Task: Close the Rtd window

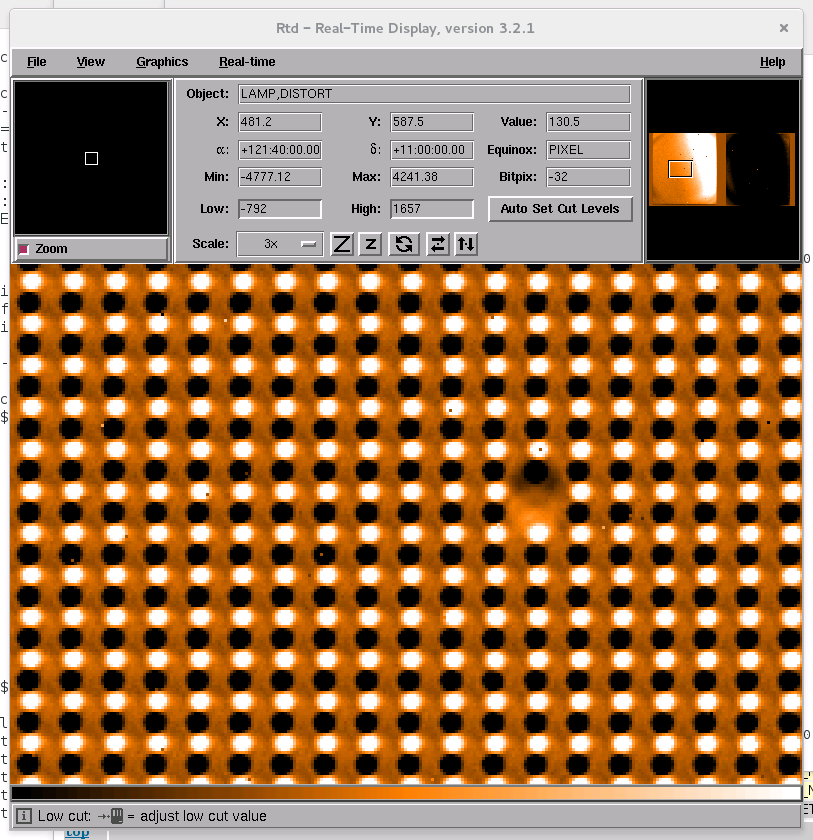Action: tap(784, 28)
